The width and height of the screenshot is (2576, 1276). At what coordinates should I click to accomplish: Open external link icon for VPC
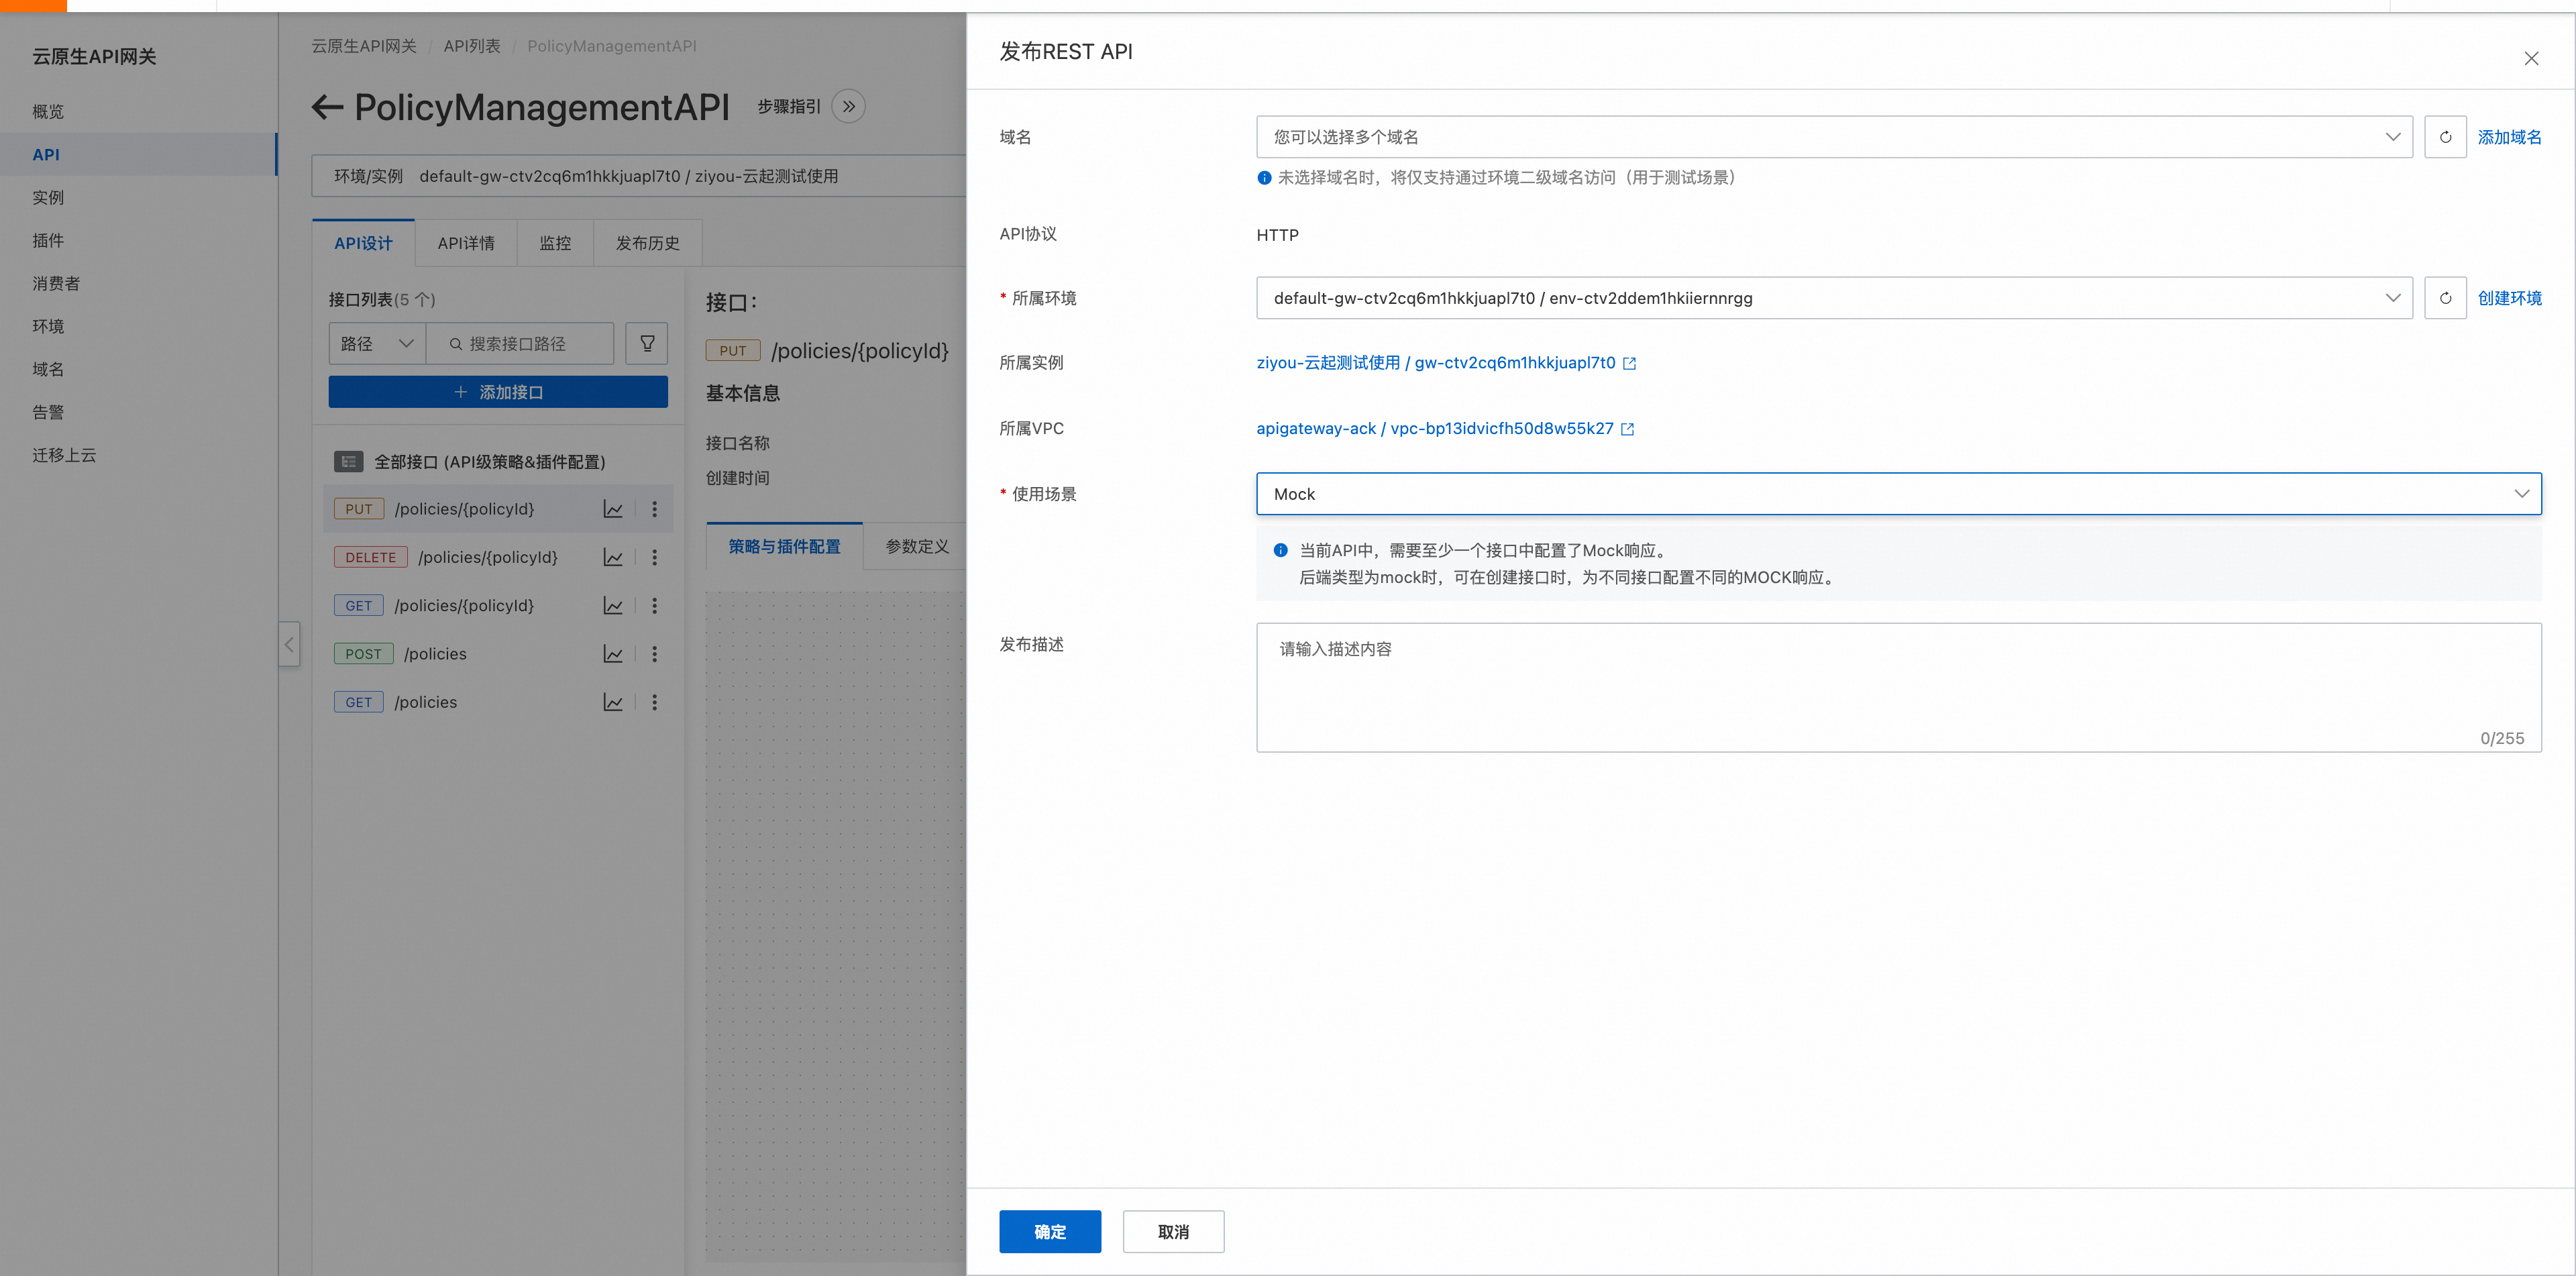[x=1627, y=429]
